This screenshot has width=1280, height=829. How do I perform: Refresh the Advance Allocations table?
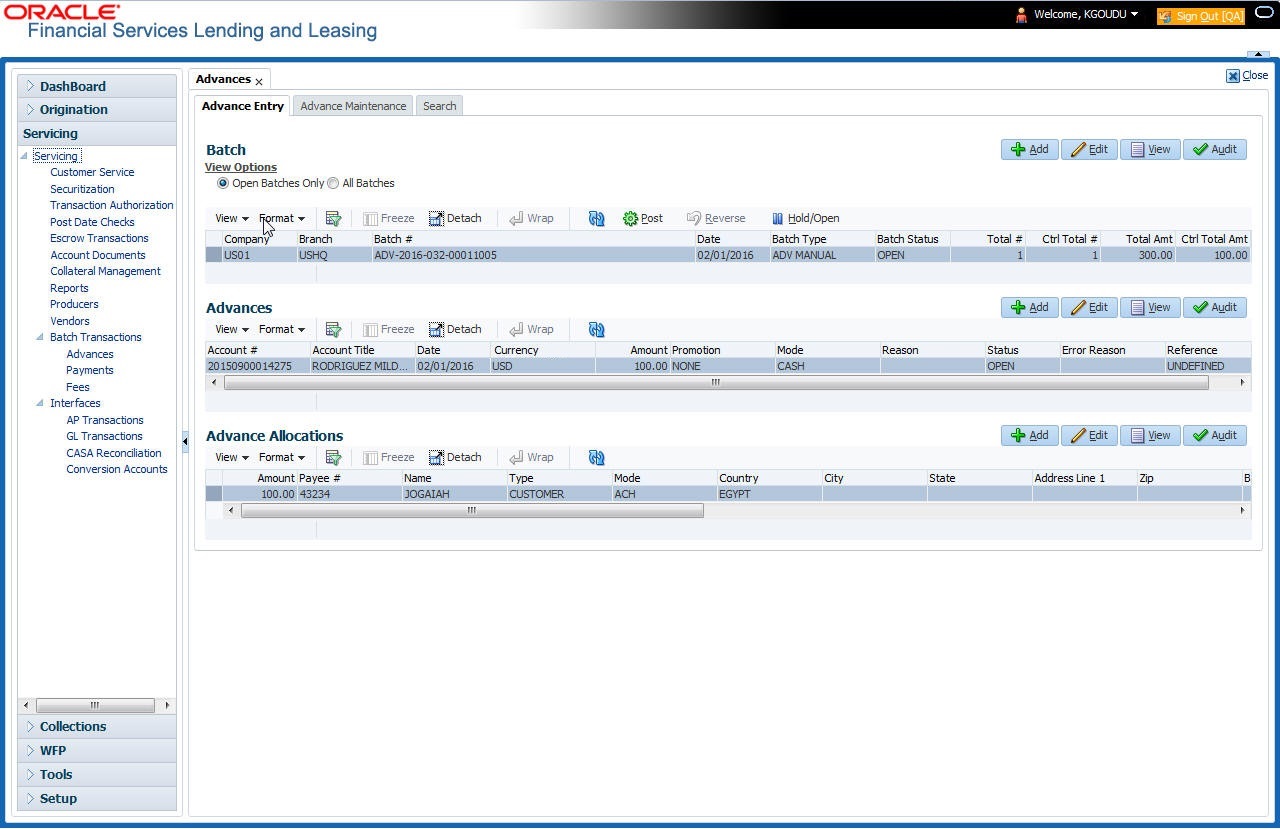pos(597,457)
